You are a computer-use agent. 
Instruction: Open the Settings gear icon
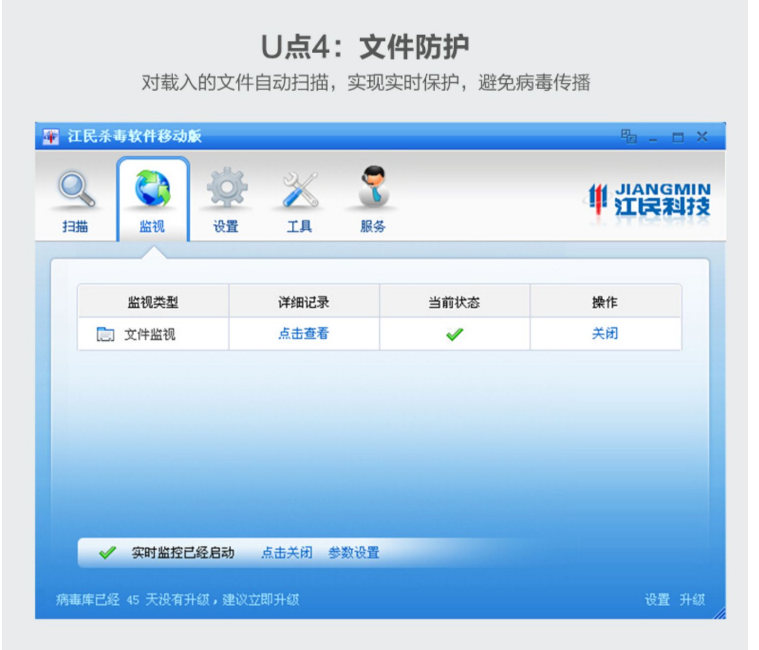[x=226, y=190]
